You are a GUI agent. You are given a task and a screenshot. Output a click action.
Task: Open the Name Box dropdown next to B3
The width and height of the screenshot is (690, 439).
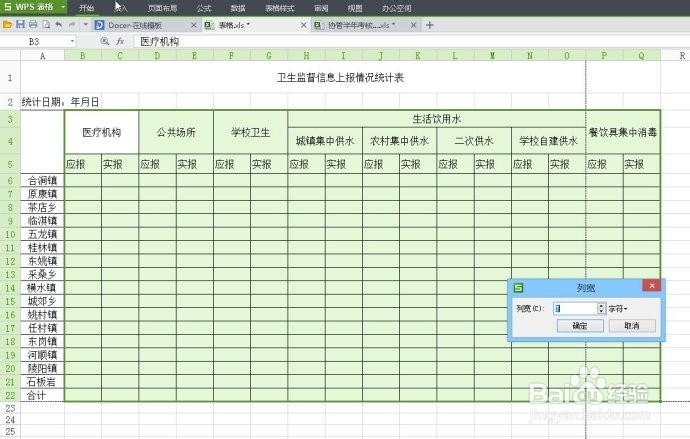coord(72,41)
